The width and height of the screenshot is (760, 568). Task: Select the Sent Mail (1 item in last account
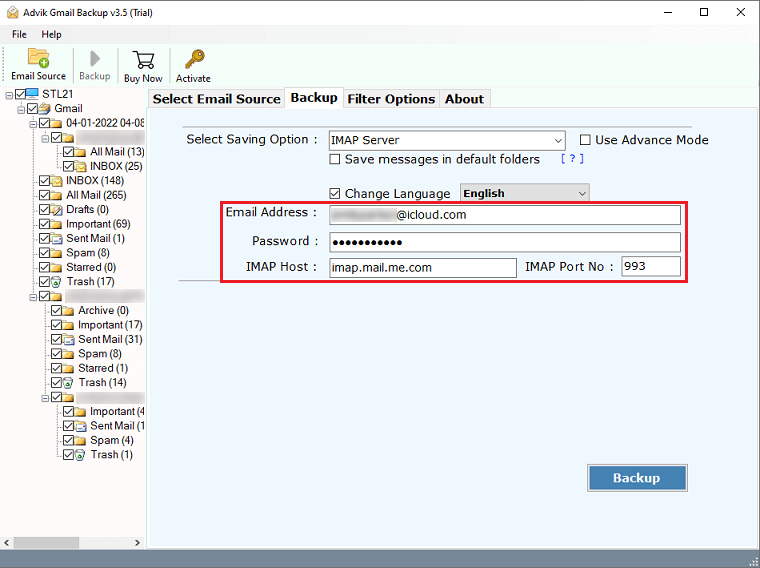[117, 426]
